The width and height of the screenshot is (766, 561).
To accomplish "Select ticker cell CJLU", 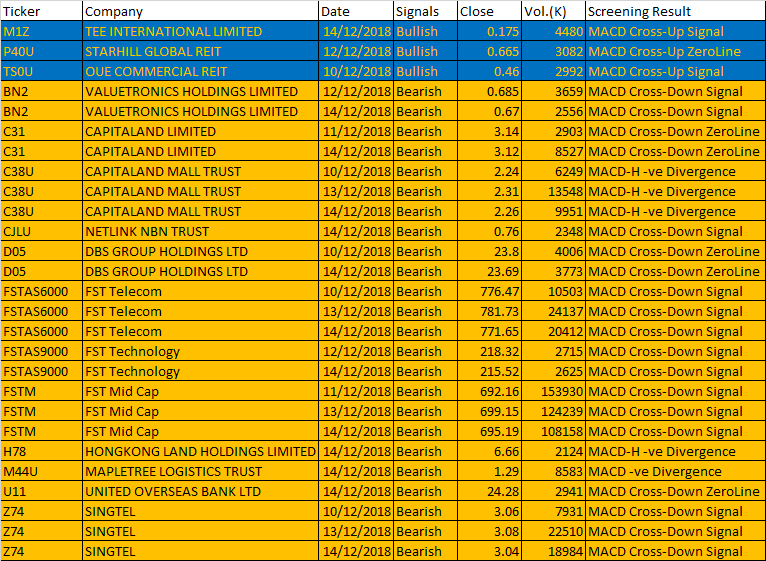I will click(x=42, y=232).
